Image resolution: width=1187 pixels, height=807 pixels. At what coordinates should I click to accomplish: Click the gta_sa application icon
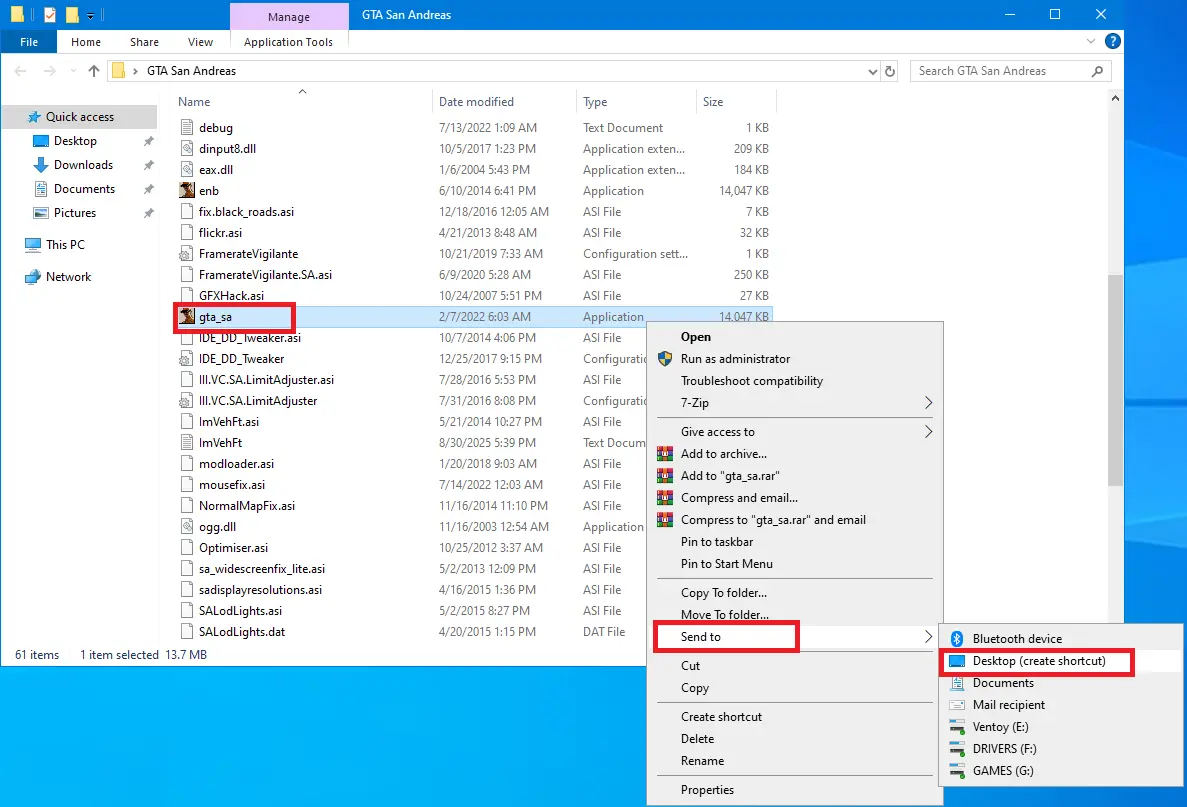click(x=187, y=316)
